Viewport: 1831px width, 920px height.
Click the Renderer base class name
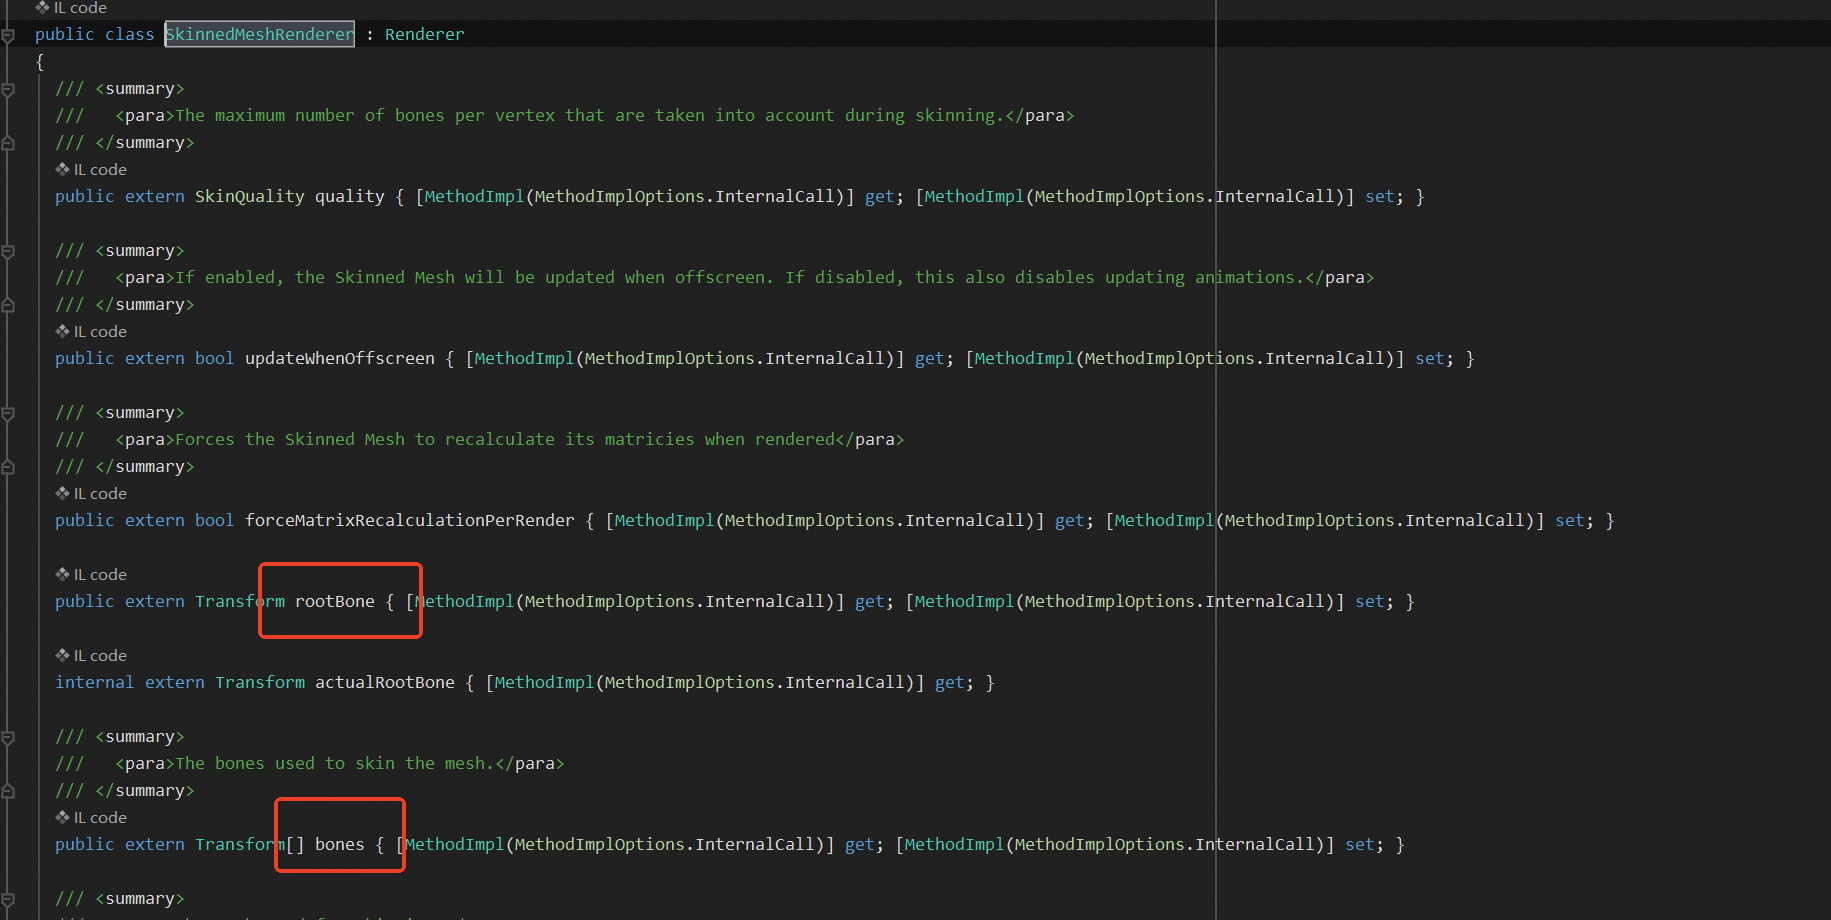tap(424, 33)
